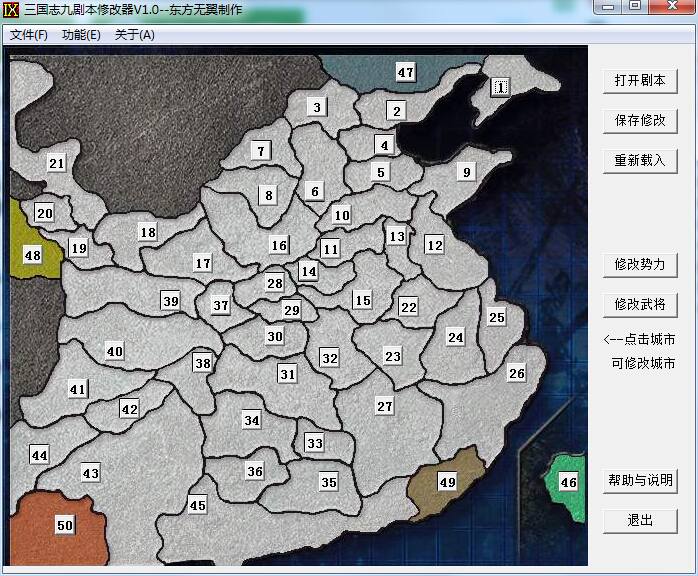Open the 功能(E) menu
Image resolution: width=698 pixels, height=576 pixels.
(81, 35)
